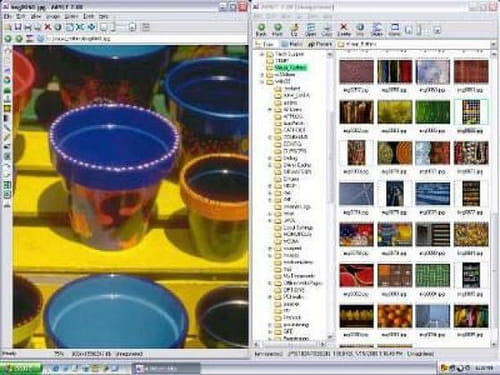Click the save floppy disk icon in viewer toolbar
Screen dimensions: 500x375
pyautogui.click(x=18, y=27)
